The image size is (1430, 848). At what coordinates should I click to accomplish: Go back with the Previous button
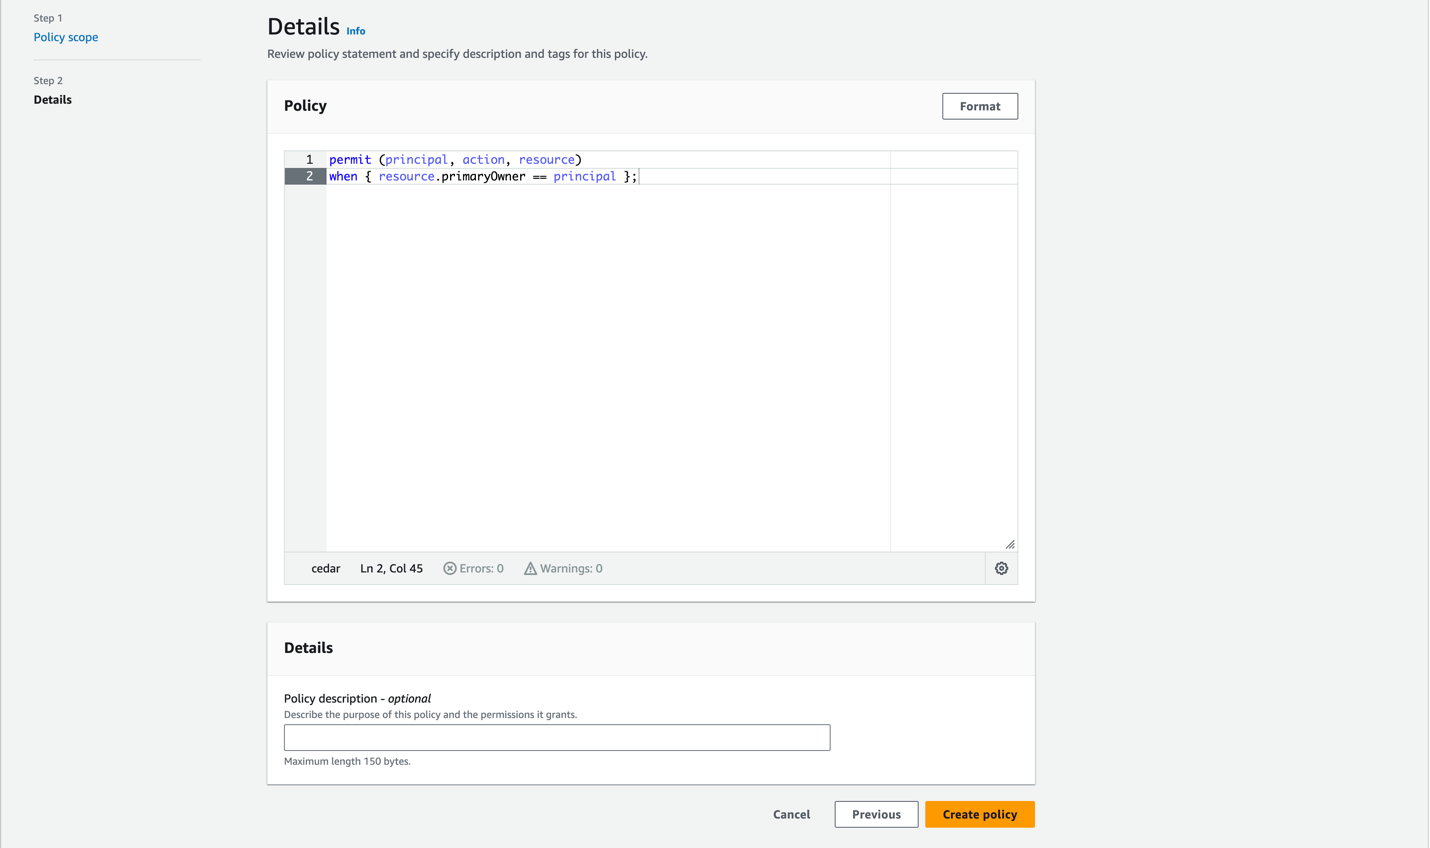pyautogui.click(x=876, y=814)
